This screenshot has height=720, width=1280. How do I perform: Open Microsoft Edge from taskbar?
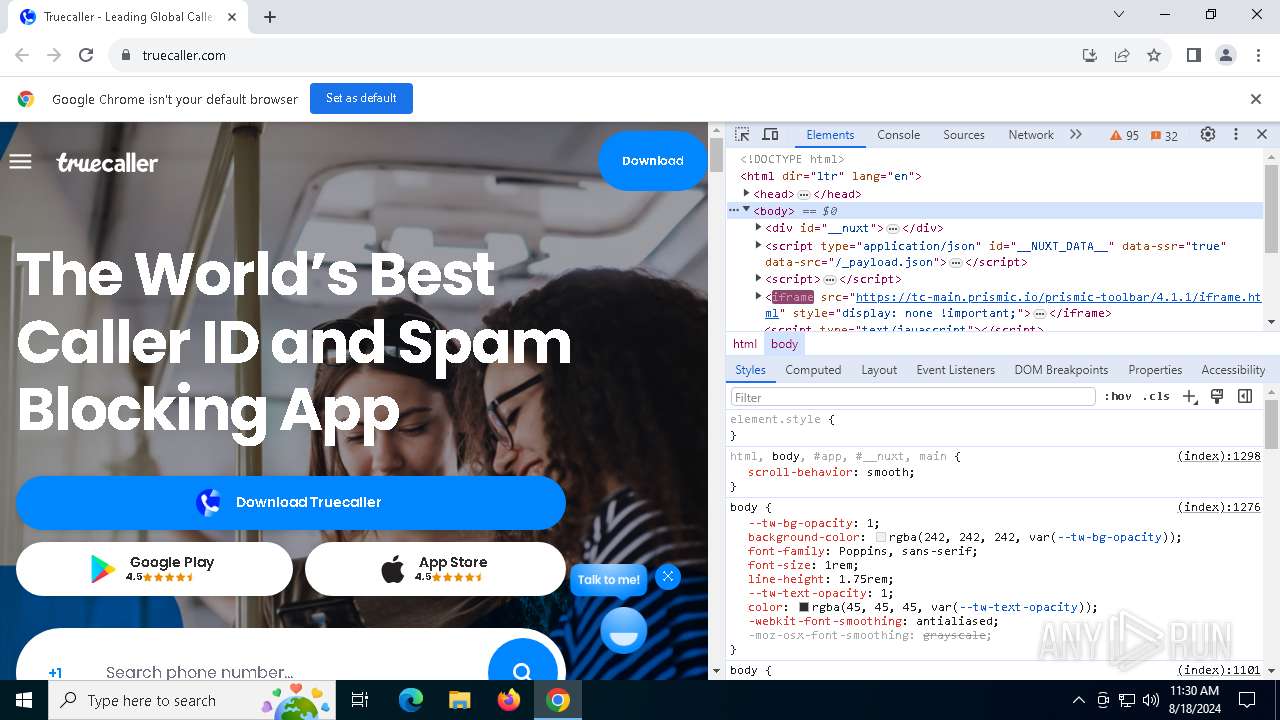coord(411,700)
